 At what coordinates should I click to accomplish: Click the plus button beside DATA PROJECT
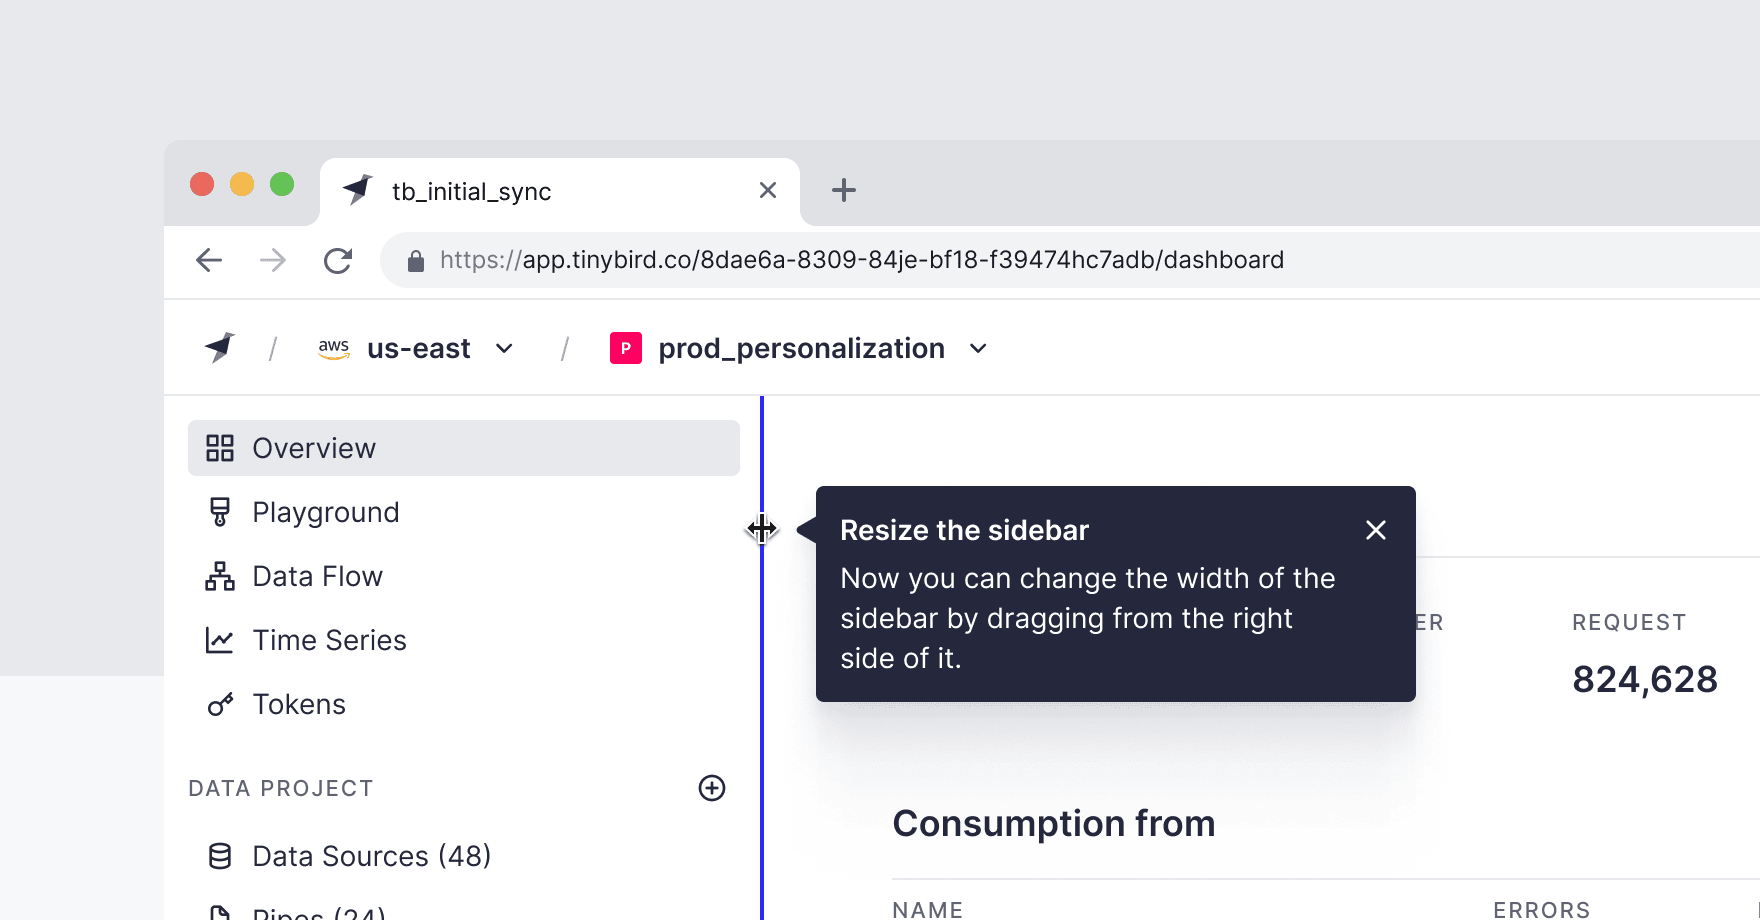tap(711, 788)
